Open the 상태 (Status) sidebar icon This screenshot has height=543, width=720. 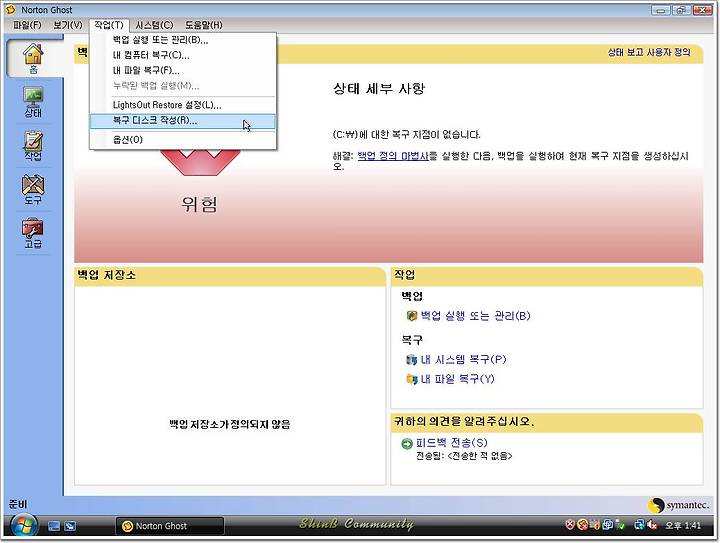point(33,102)
